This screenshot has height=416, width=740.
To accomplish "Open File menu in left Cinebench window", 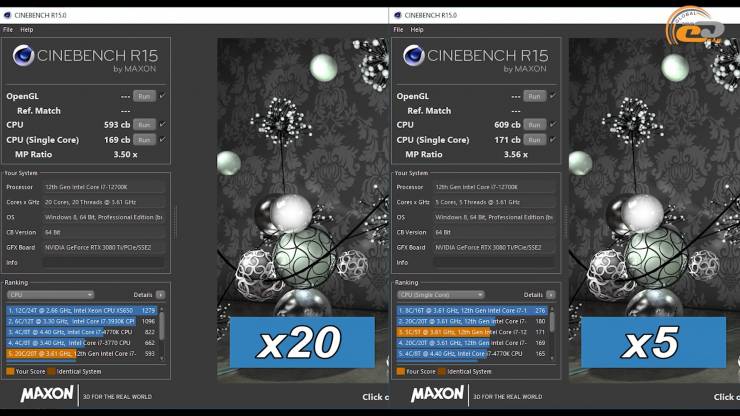I will point(8,30).
